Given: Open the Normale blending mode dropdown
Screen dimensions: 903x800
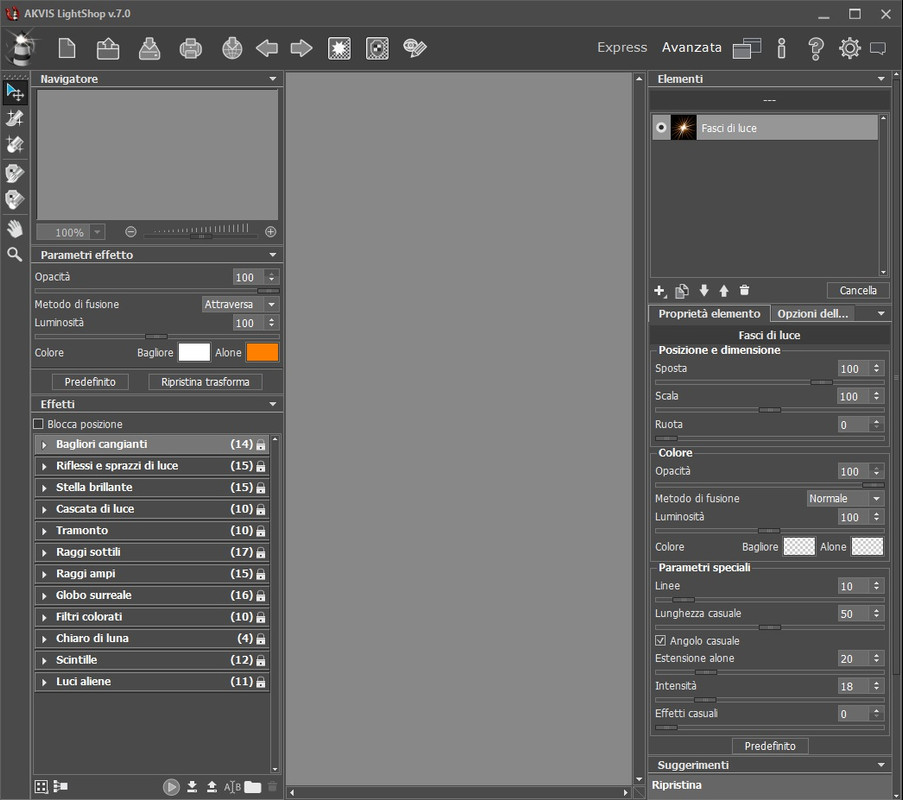Looking at the screenshot, I should [844, 499].
